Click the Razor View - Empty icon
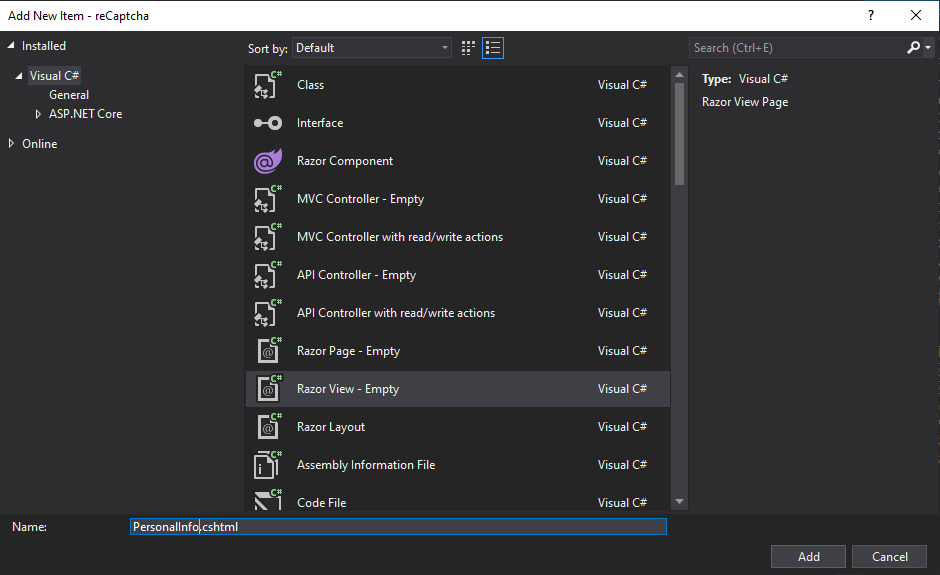 269,389
